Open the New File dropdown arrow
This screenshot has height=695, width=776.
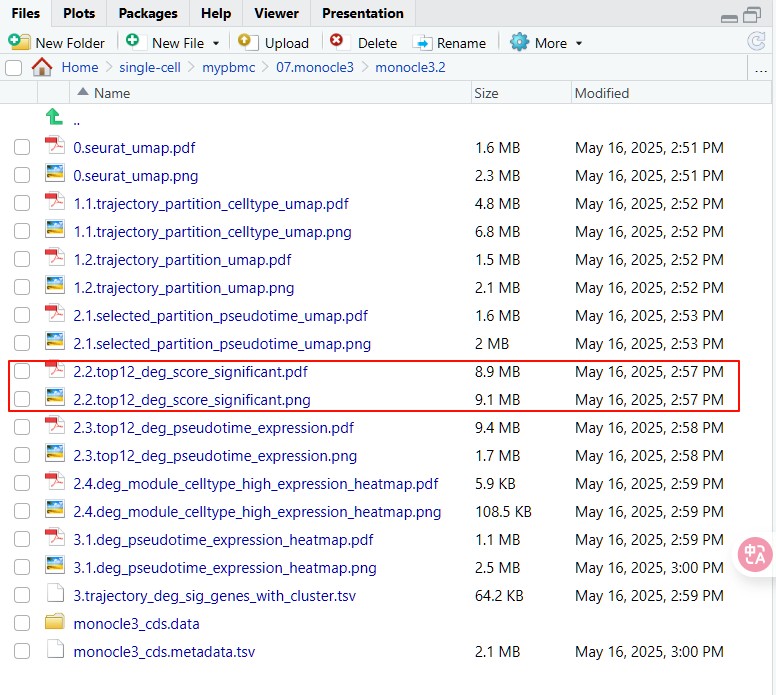point(216,44)
